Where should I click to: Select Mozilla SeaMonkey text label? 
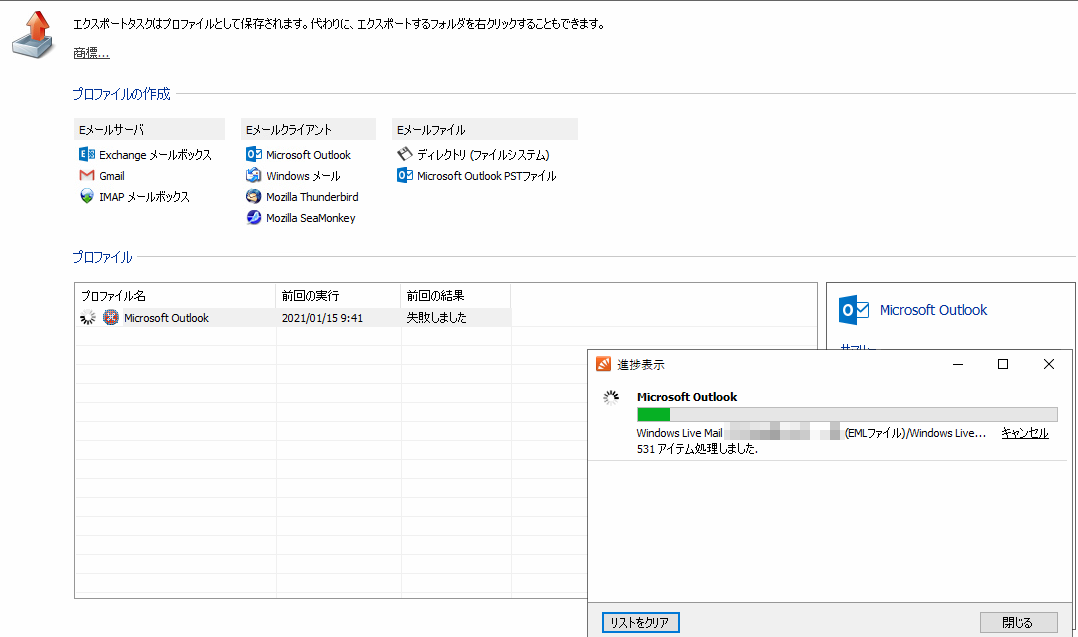click(311, 218)
